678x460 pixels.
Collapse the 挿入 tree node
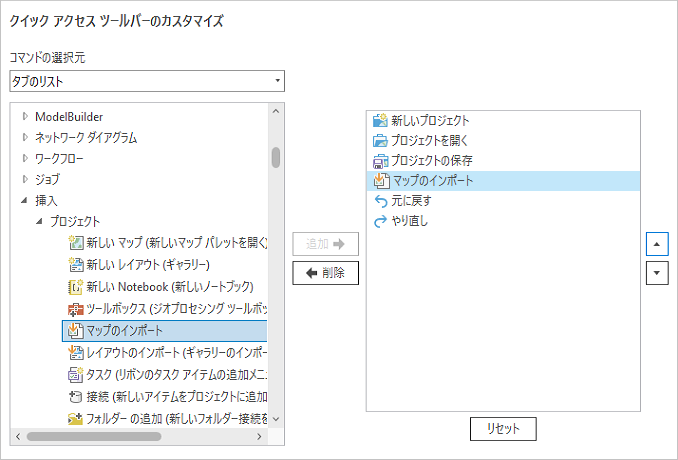click(x=25, y=201)
